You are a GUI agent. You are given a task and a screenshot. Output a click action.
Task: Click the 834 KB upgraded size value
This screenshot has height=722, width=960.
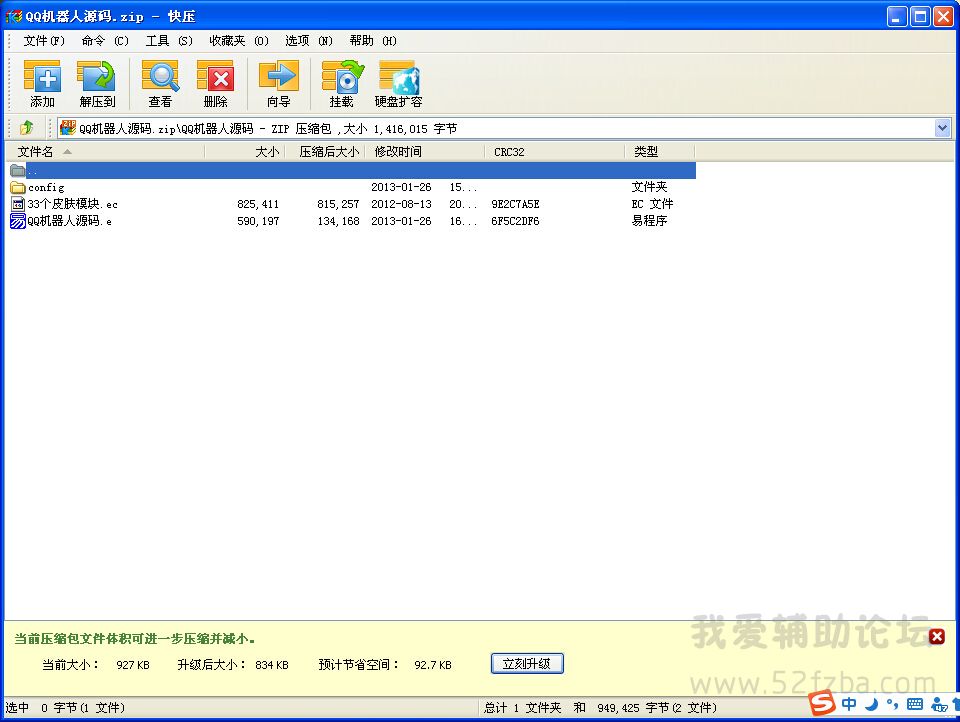click(x=272, y=665)
